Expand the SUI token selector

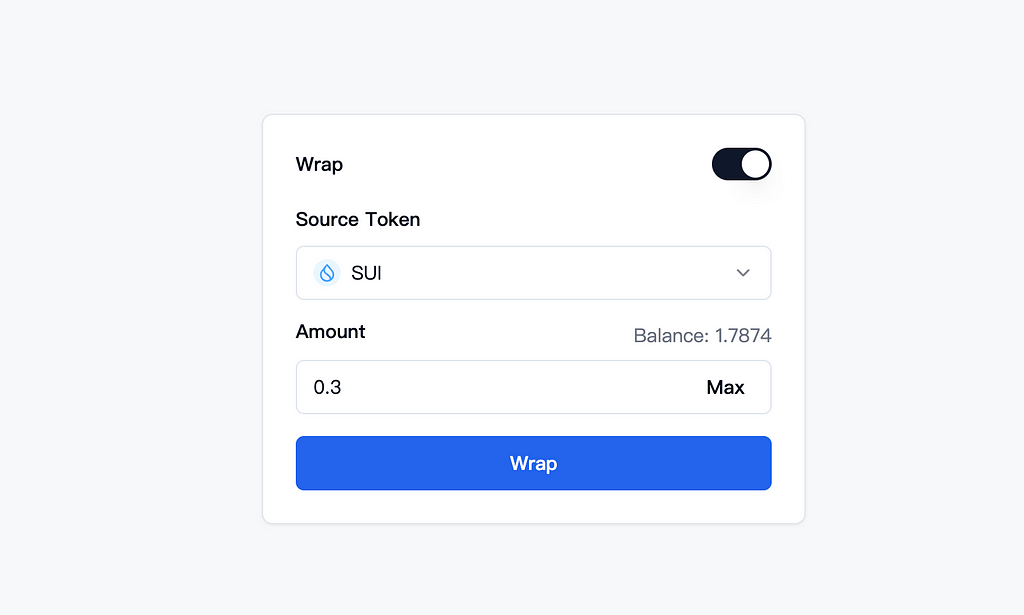[534, 273]
